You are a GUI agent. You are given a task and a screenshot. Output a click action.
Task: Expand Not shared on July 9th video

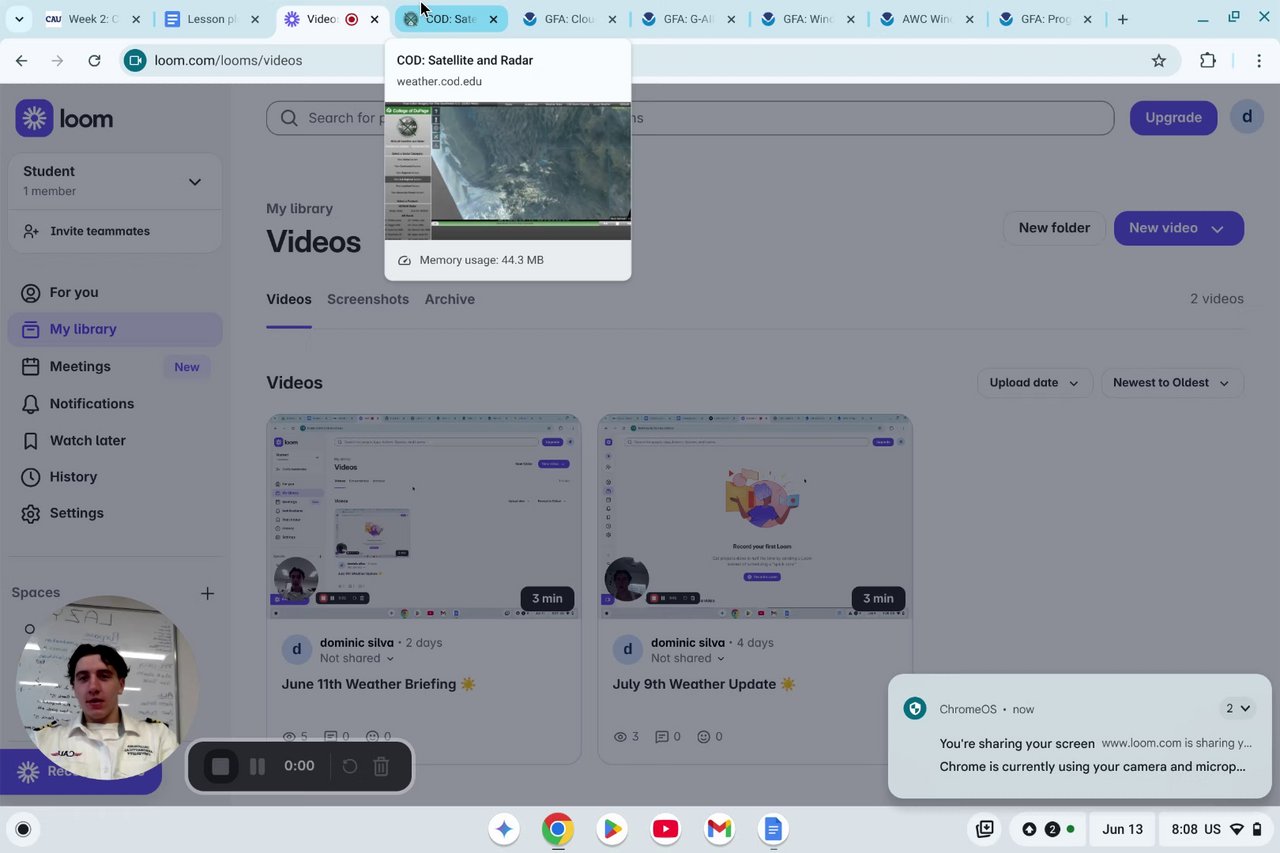[688, 658]
